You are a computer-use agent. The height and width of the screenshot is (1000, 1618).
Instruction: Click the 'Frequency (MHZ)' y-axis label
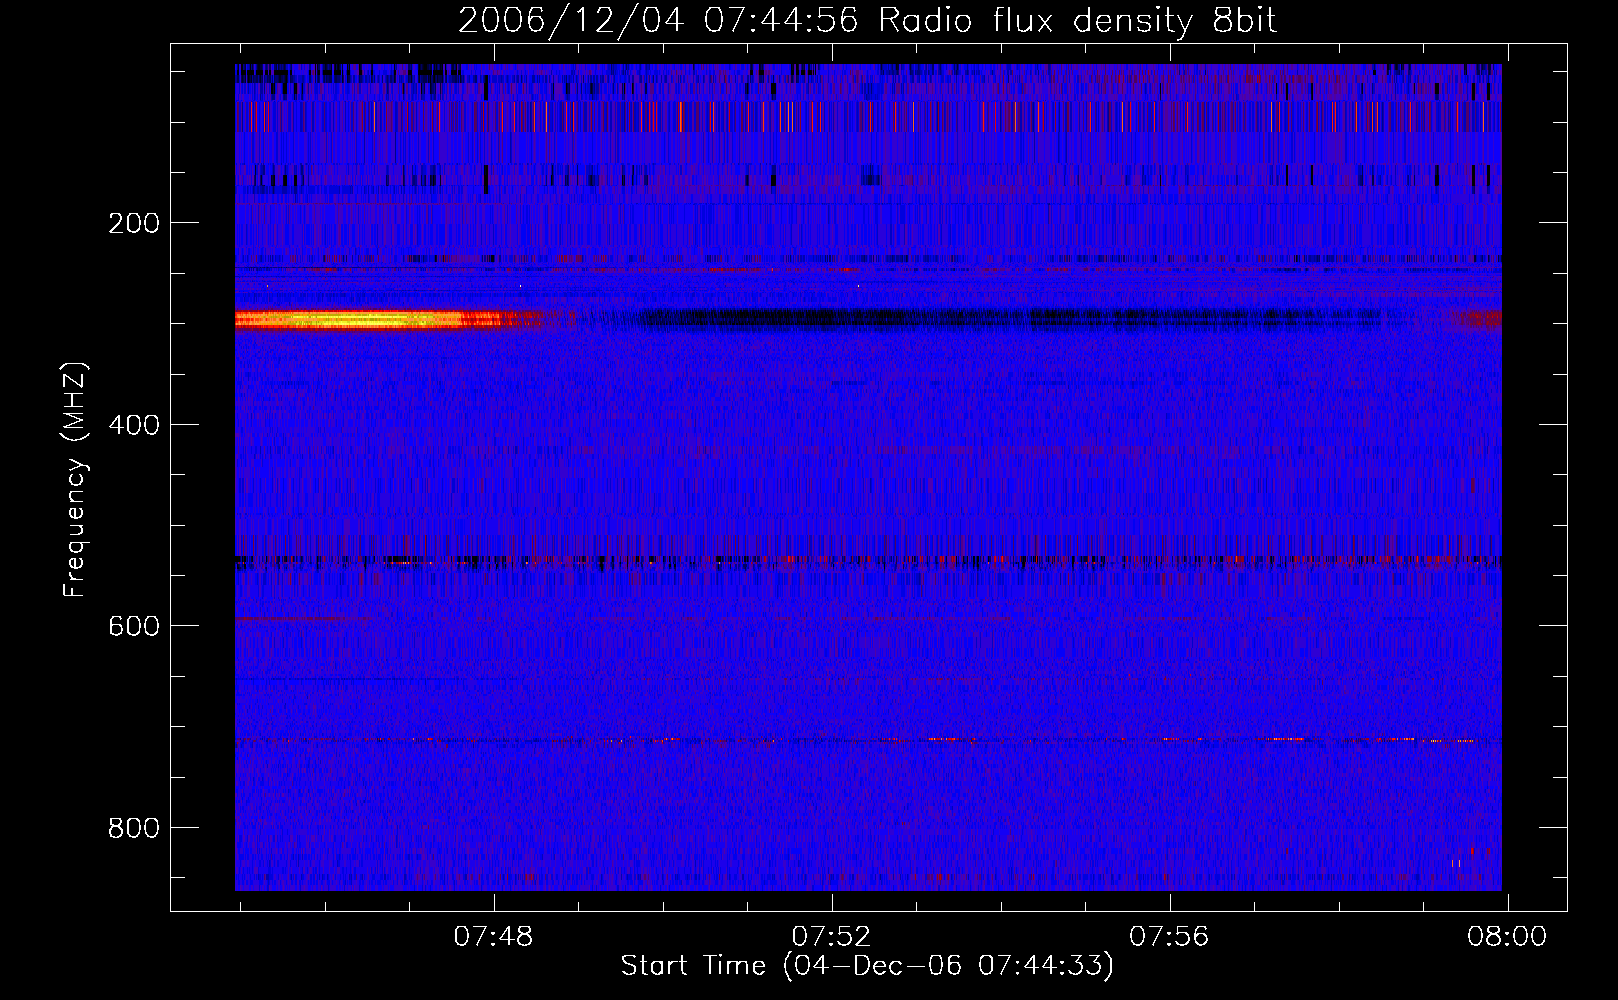pyautogui.click(x=75, y=480)
